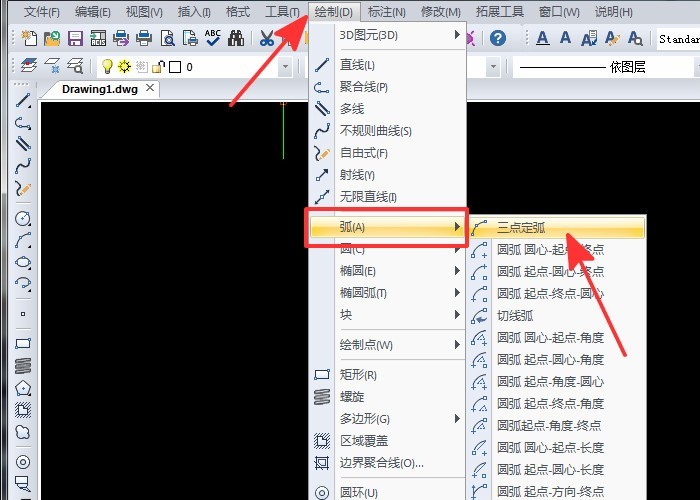
Task: Select the Helix spring tool in left toolbar
Action: [23, 366]
